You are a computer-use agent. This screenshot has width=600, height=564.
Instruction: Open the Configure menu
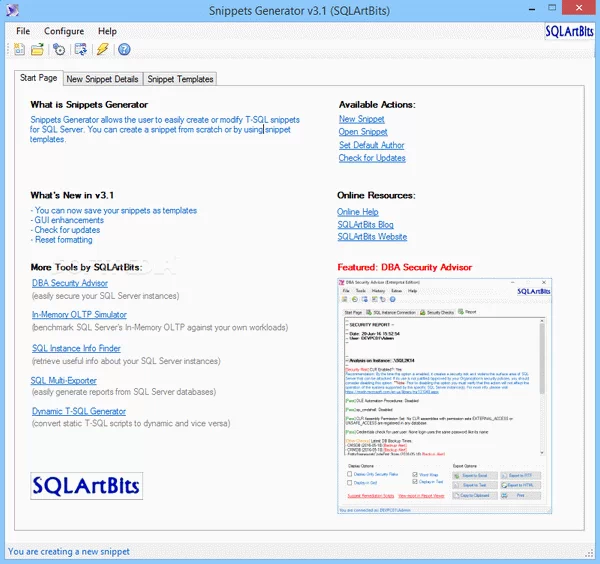tap(64, 31)
